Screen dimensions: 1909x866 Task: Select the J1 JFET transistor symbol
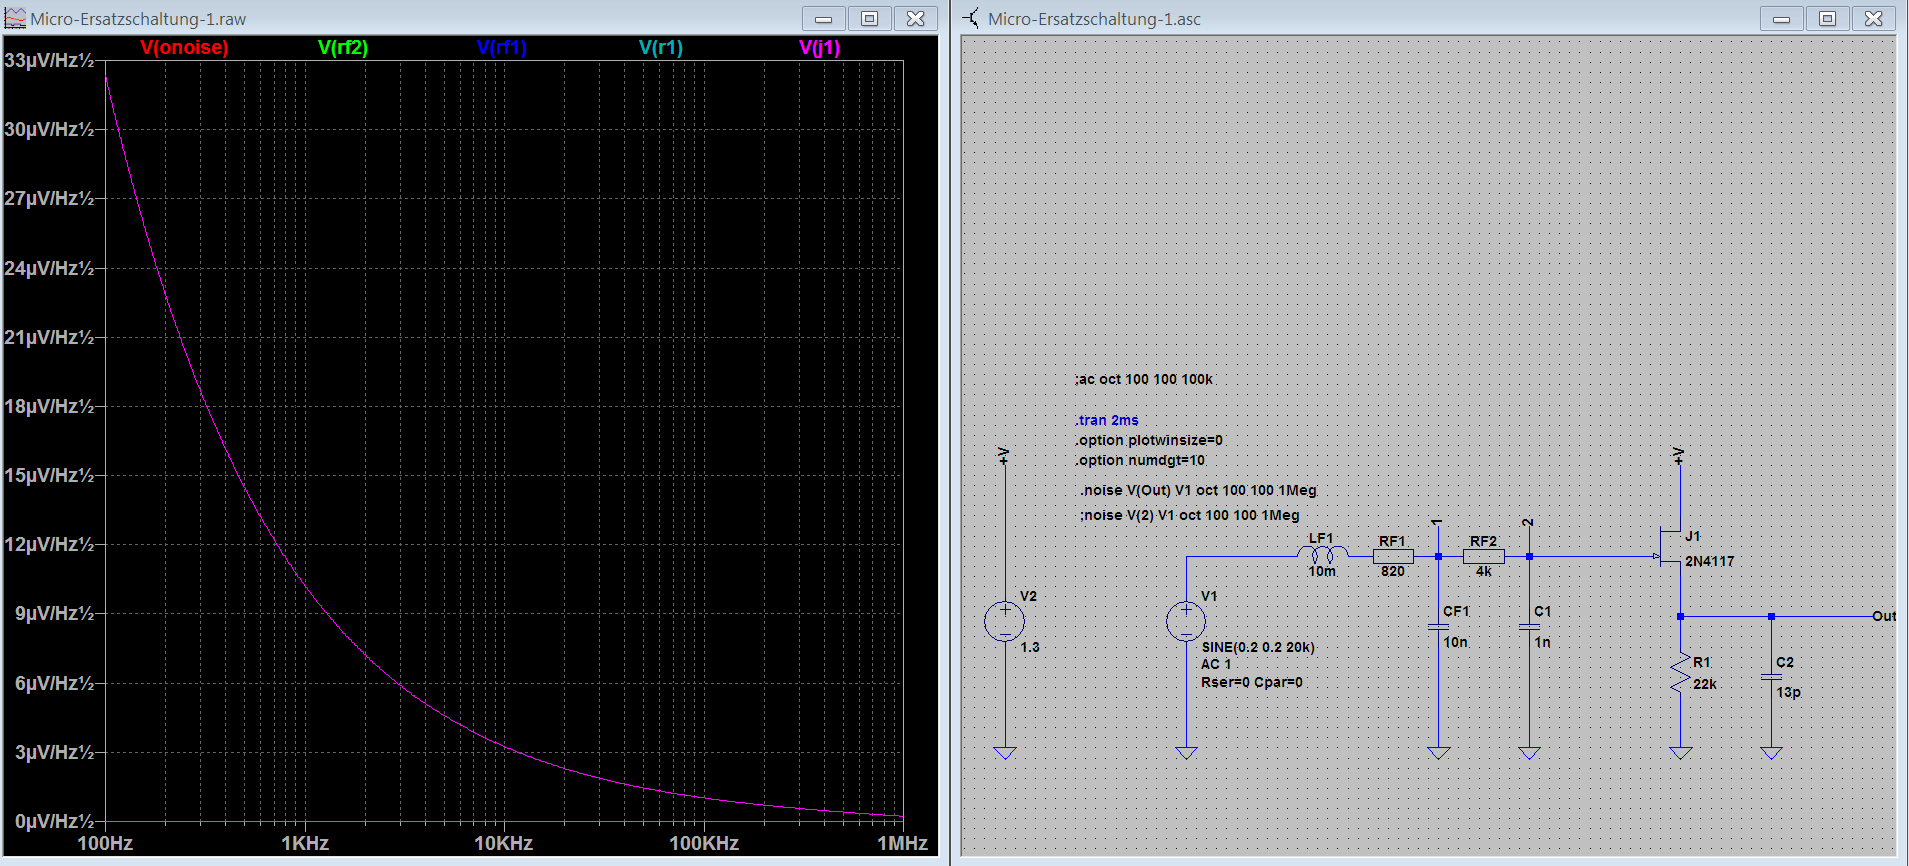[1670, 546]
